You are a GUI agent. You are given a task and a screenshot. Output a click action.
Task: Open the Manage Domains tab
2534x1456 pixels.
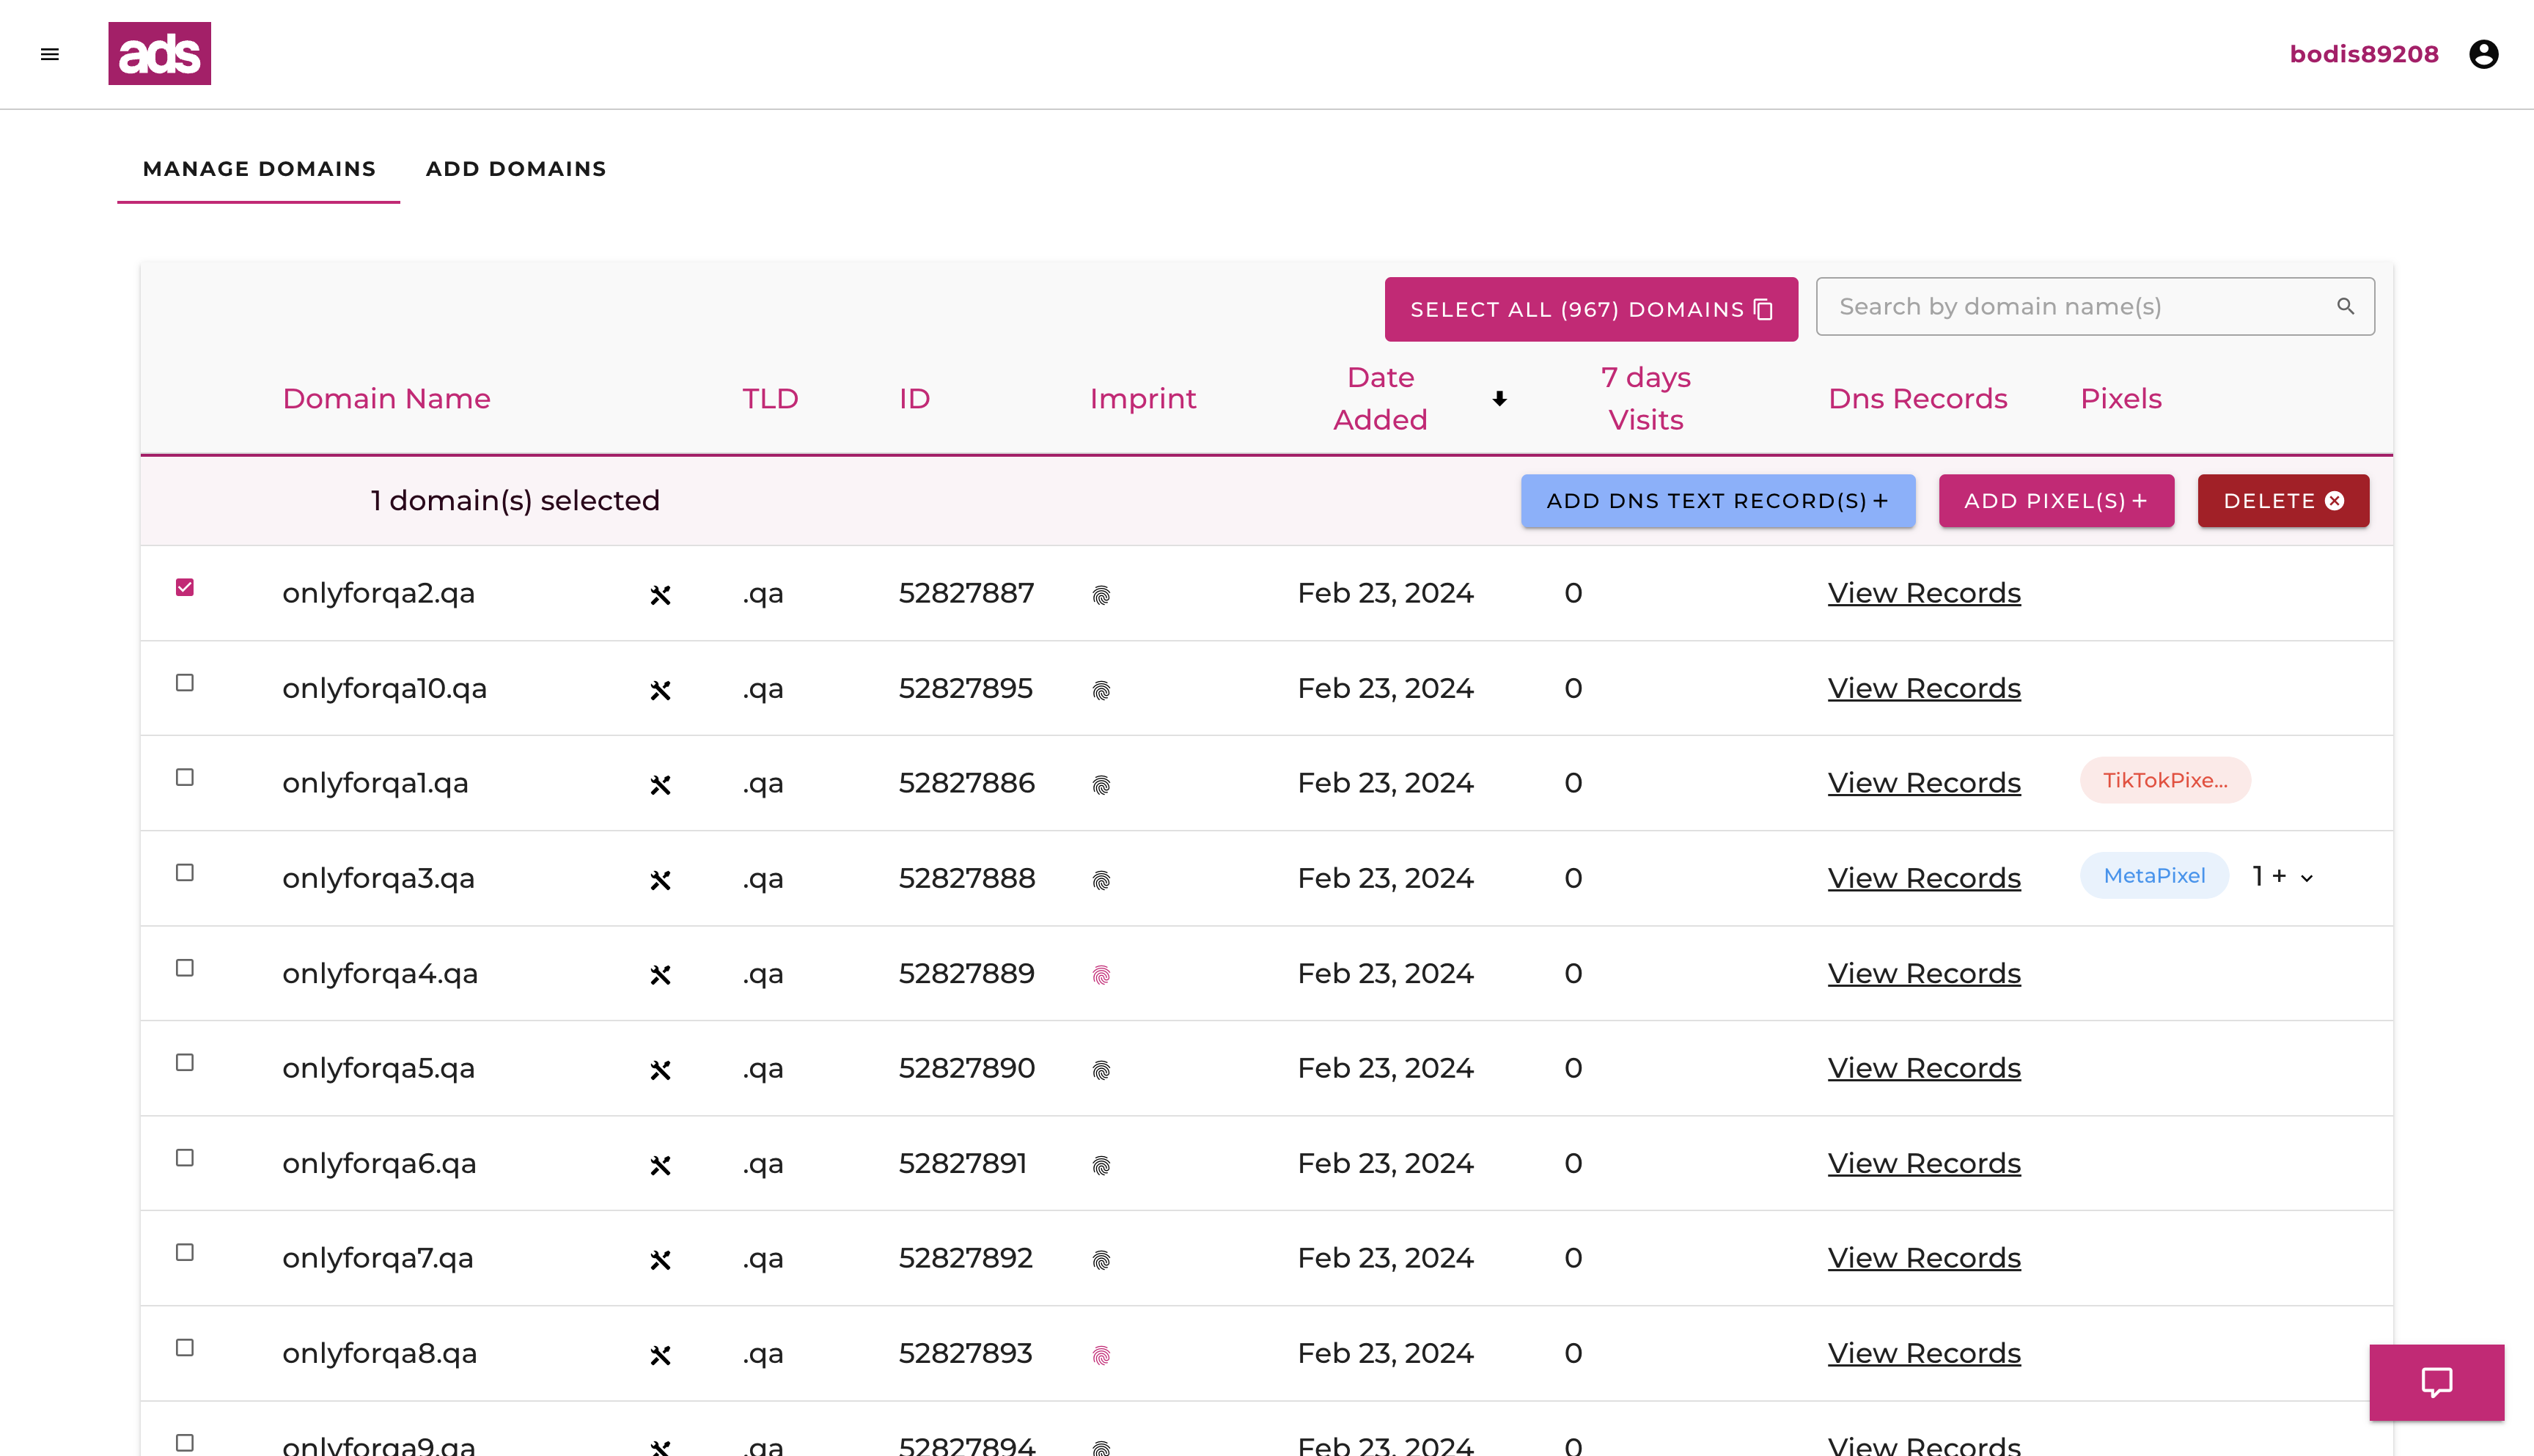tap(259, 169)
